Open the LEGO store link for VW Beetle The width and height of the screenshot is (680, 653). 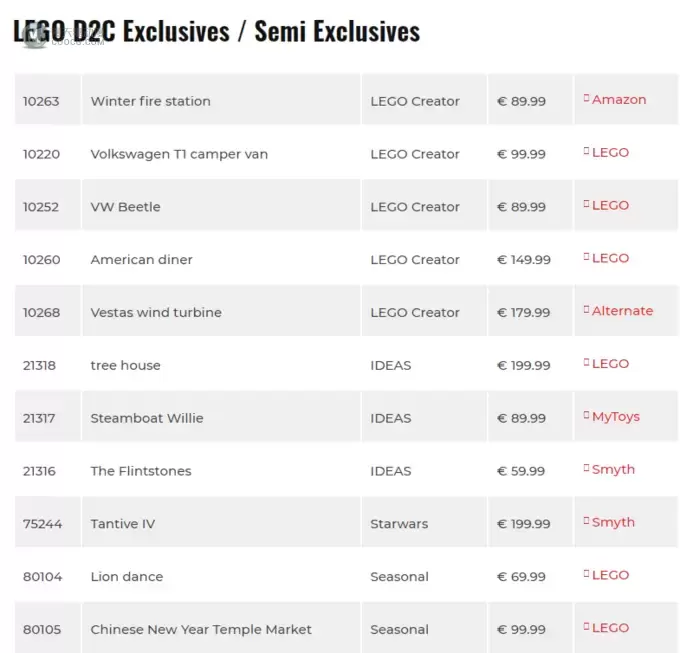(610, 206)
